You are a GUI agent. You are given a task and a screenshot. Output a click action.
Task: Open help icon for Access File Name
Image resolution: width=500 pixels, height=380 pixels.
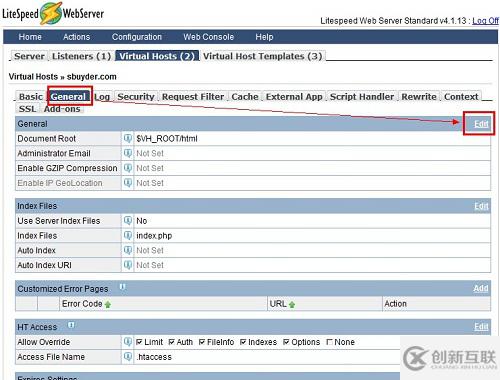click(x=128, y=356)
